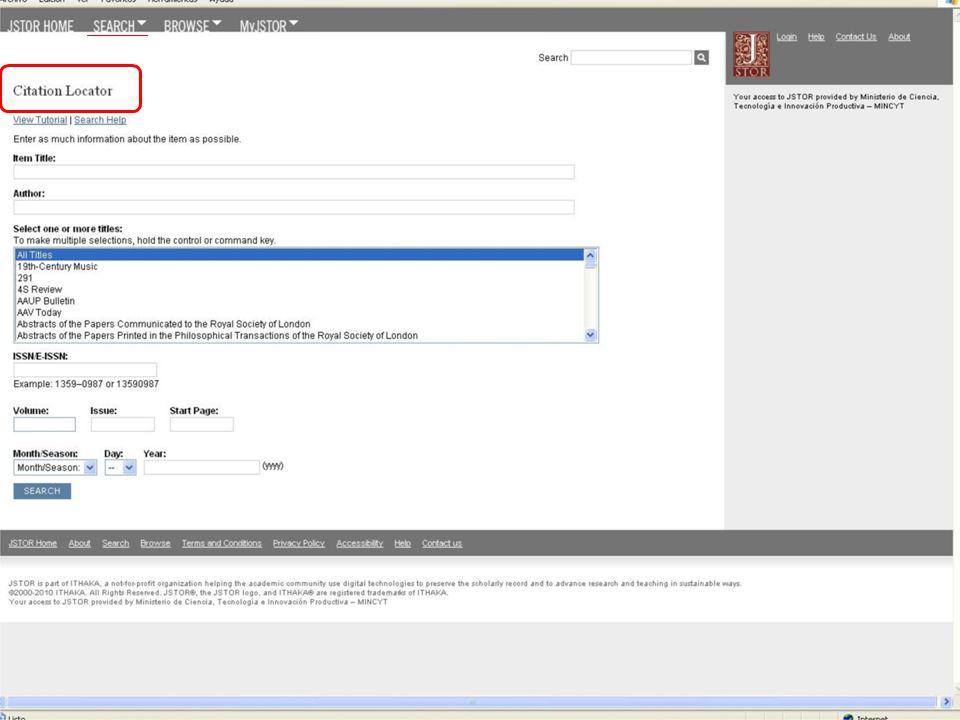Image resolution: width=960 pixels, height=720 pixels.
Task: Open the Search Help link
Action: click(100, 120)
